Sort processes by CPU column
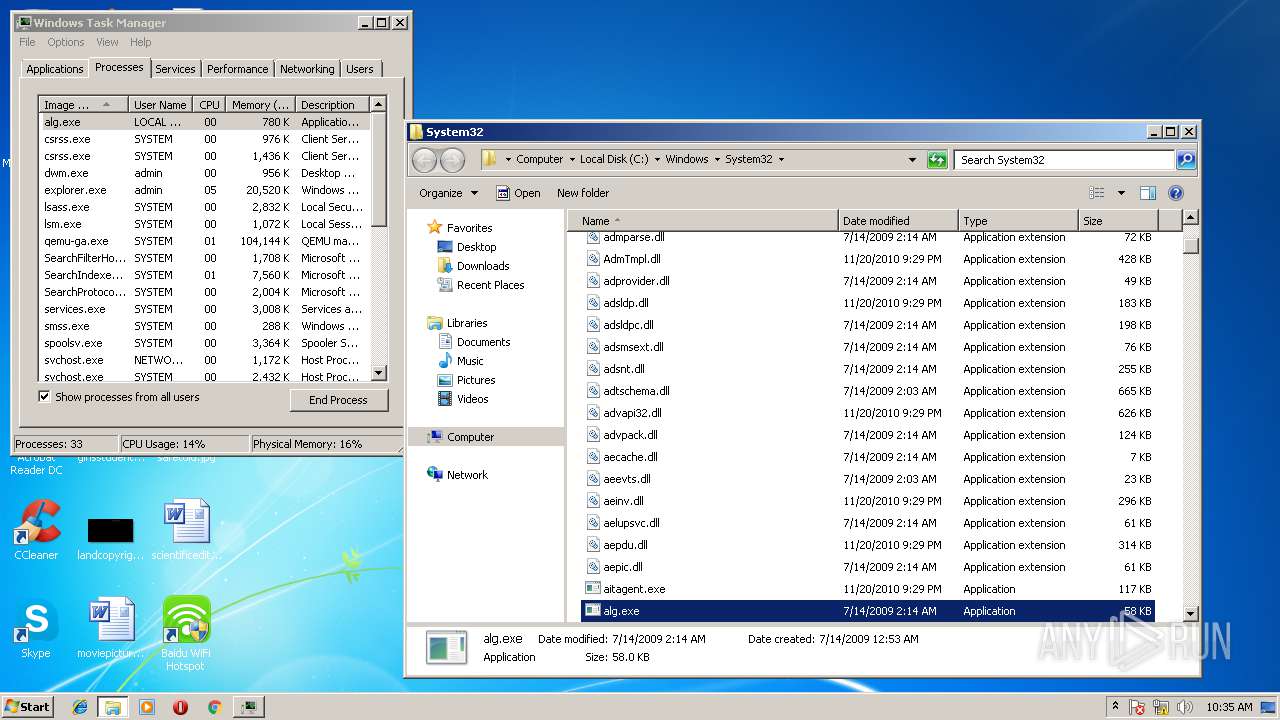The image size is (1280, 720). (209, 104)
